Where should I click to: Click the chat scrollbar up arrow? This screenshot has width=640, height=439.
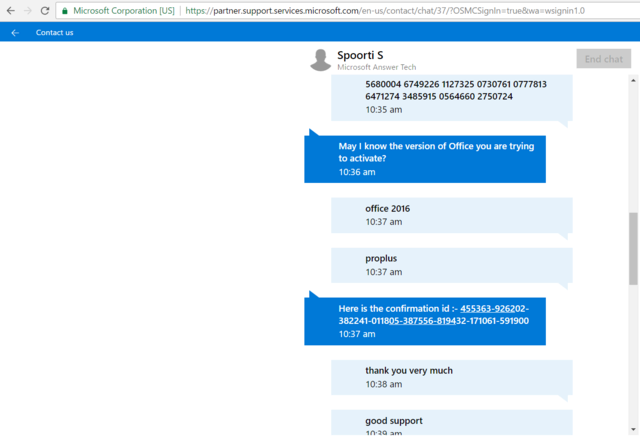pos(633,80)
